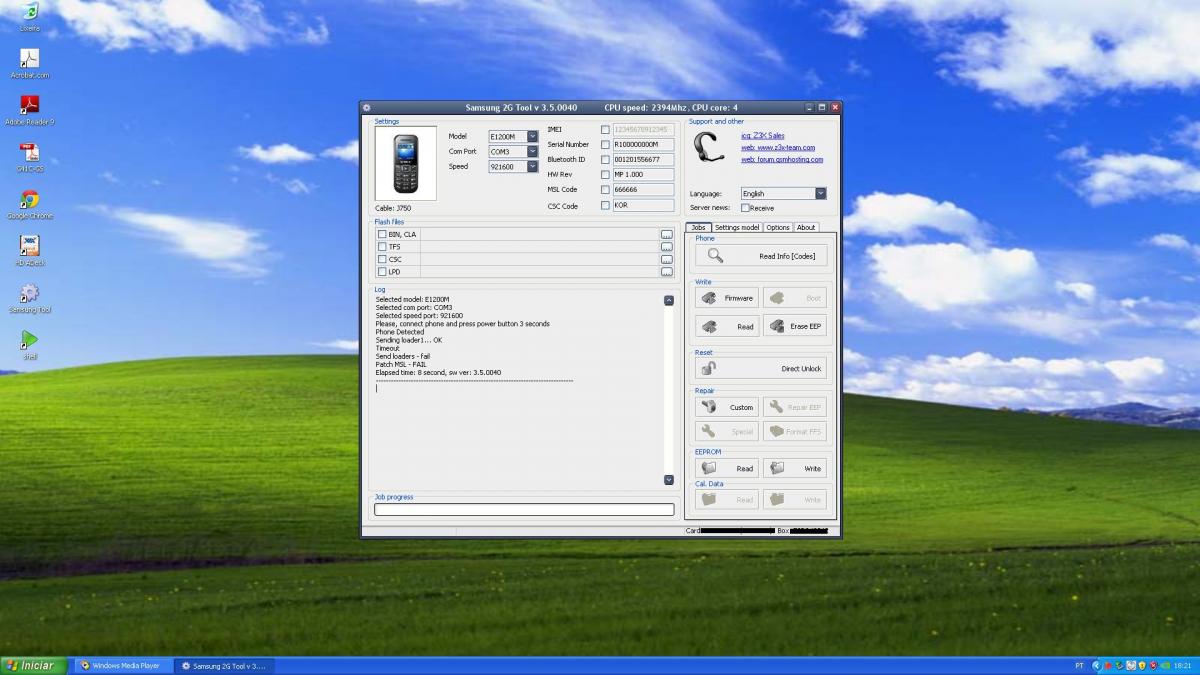This screenshot has height=675, width=1200.
Task: Click the 'Send loaders - fail' log line
Action: [x=404, y=356]
